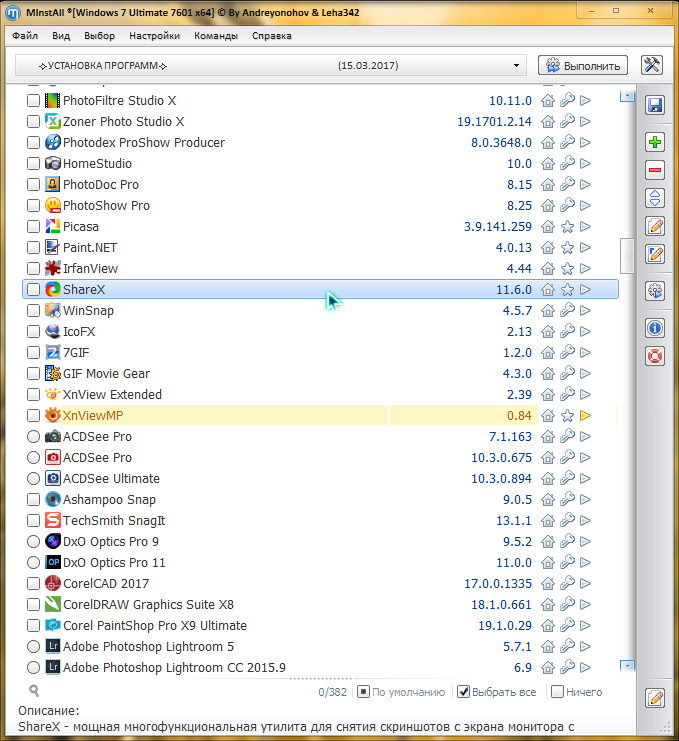The image size is (679, 741).
Task: Click the home icon in ShareX row
Action: [x=548, y=289]
